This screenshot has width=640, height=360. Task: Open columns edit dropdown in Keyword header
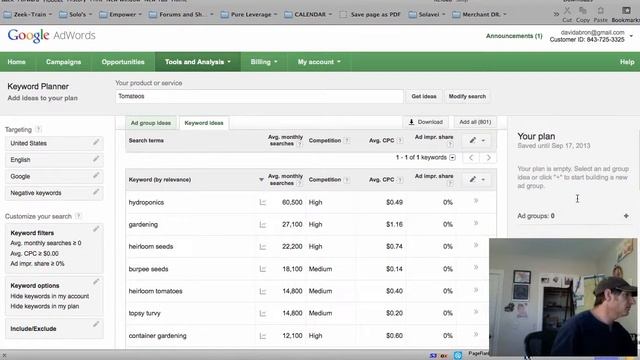click(x=477, y=180)
